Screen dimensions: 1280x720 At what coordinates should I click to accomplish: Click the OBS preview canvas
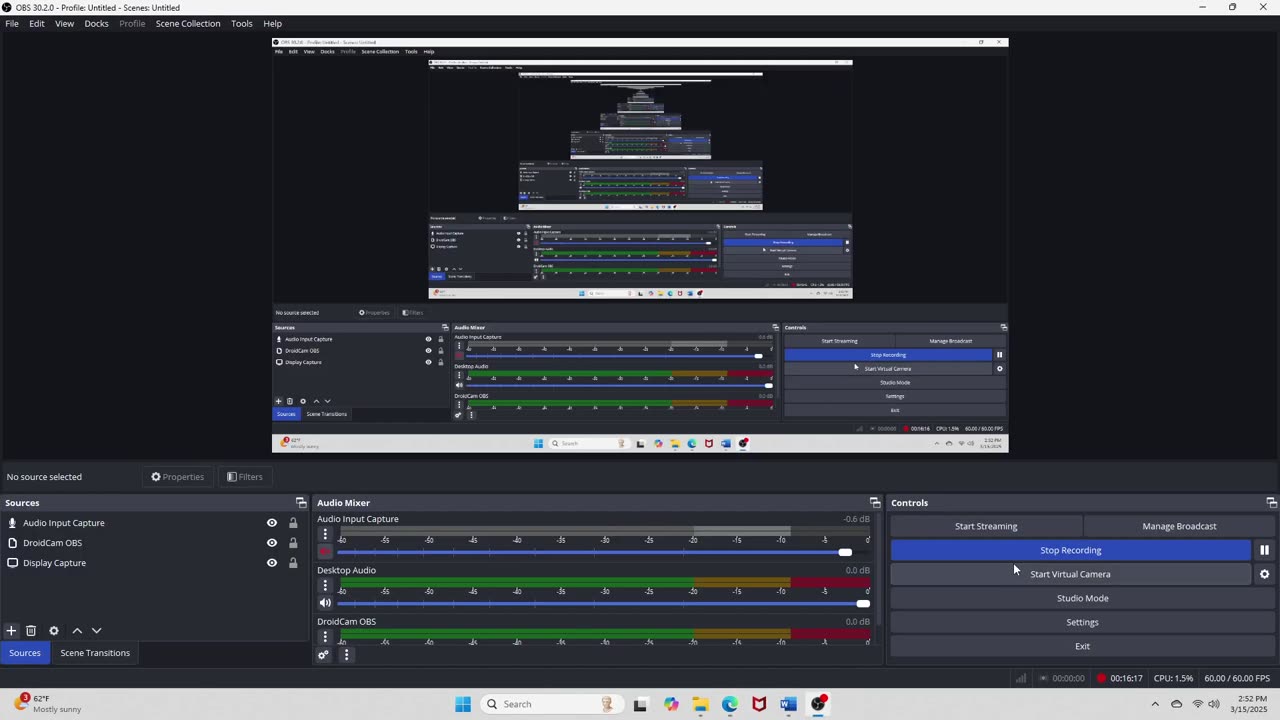tap(640, 245)
